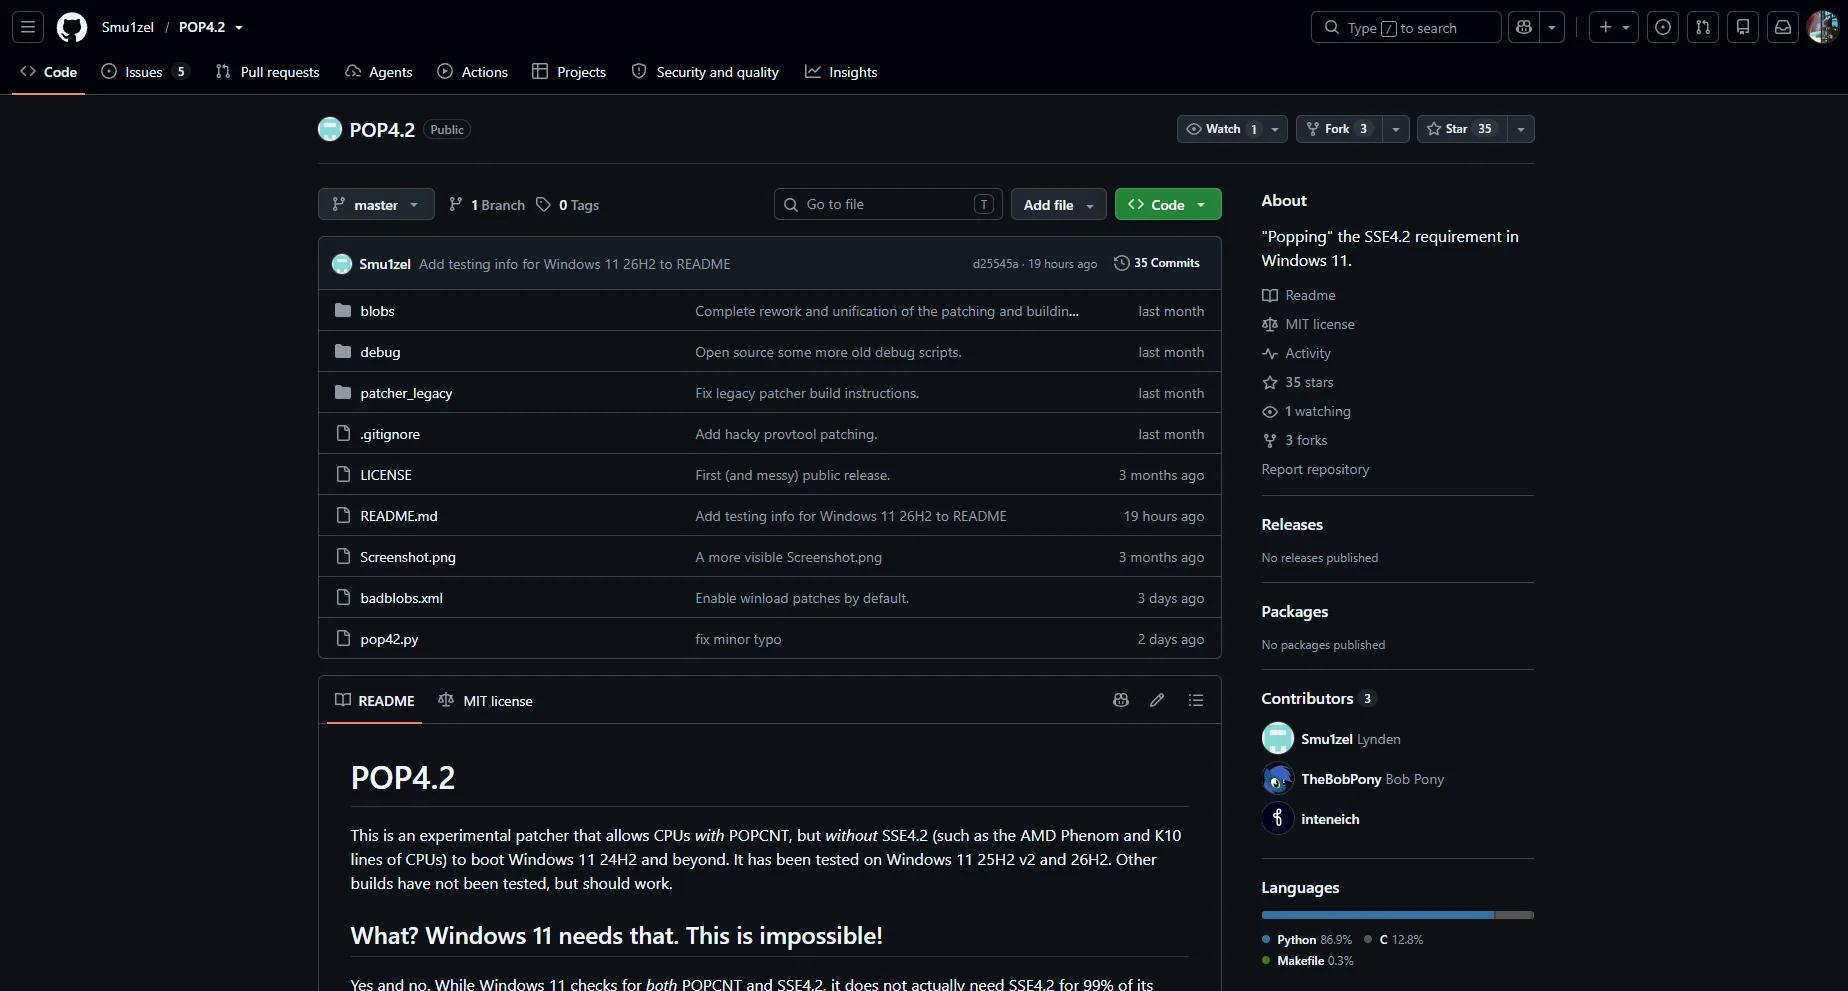Open the TheBobPony contributor avatar

(x=1278, y=778)
